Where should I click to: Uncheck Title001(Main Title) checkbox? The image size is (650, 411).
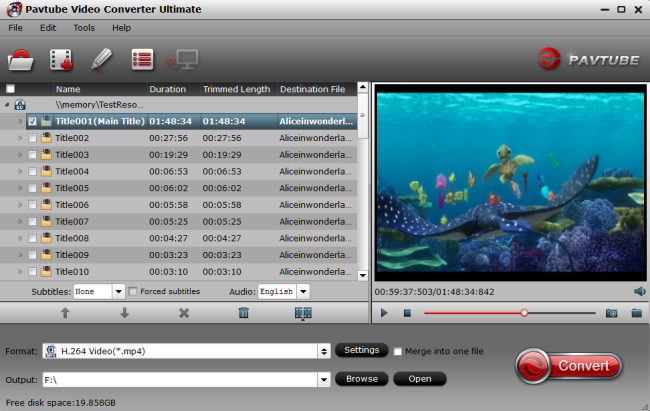coord(32,122)
